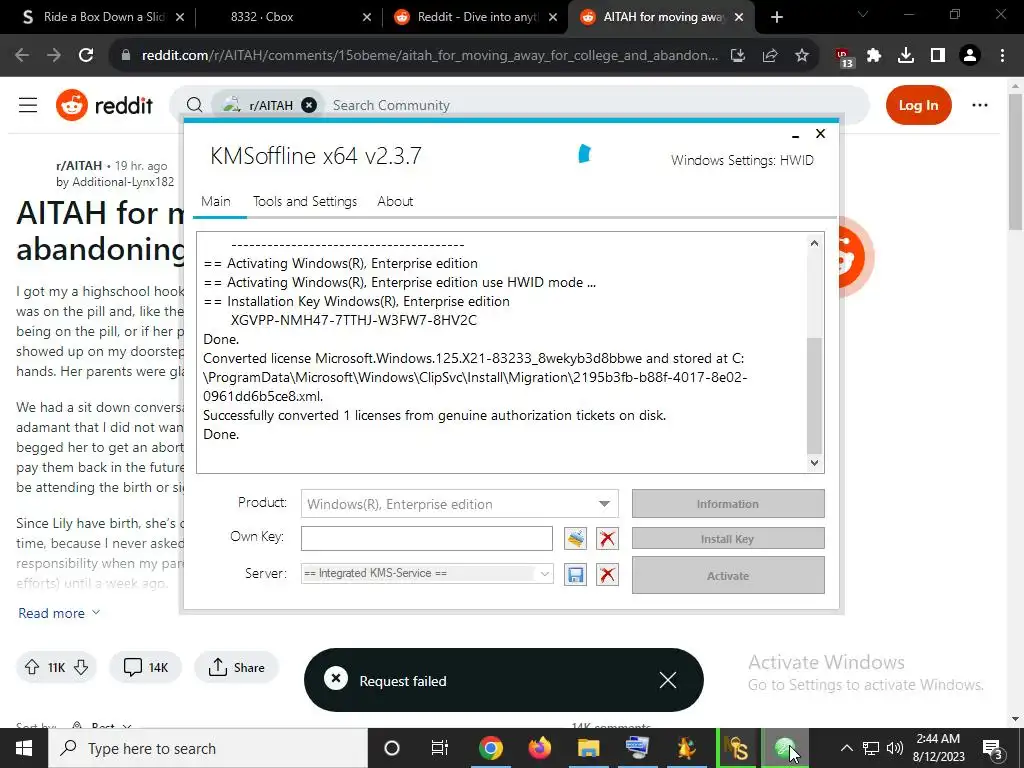Clear the Own Key field with red X
The width and height of the screenshot is (1024, 768).
(x=607, y=539)
